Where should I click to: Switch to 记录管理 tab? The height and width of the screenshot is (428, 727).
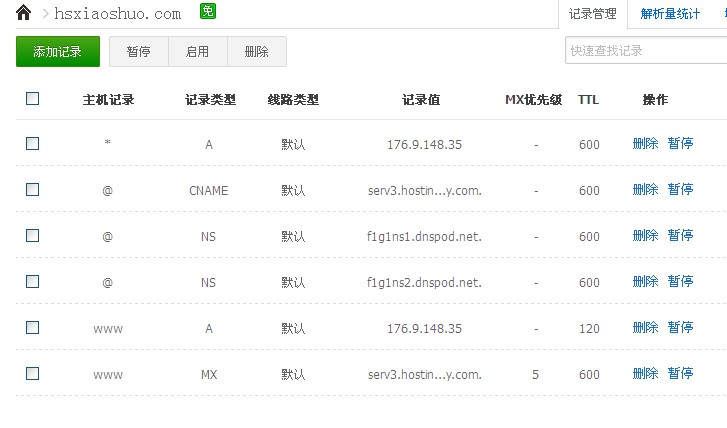(593, 14)
